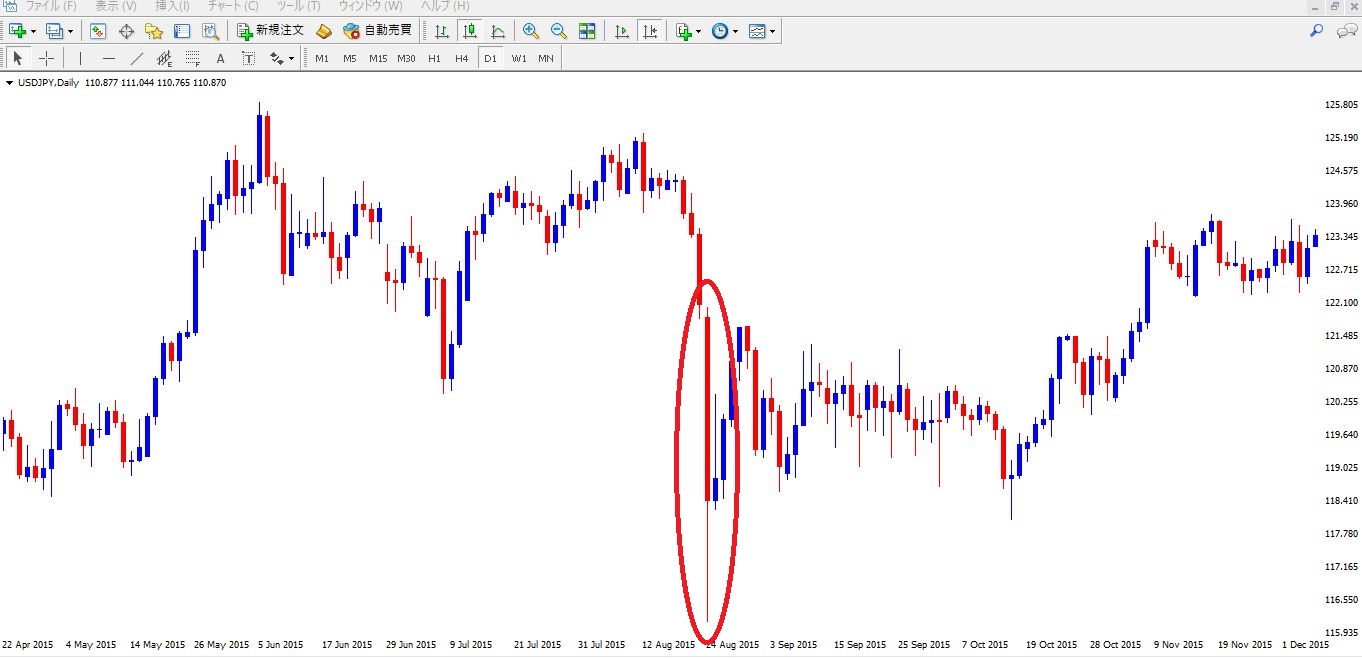Click the USDJPY,Daily chart title

(50, 83)
